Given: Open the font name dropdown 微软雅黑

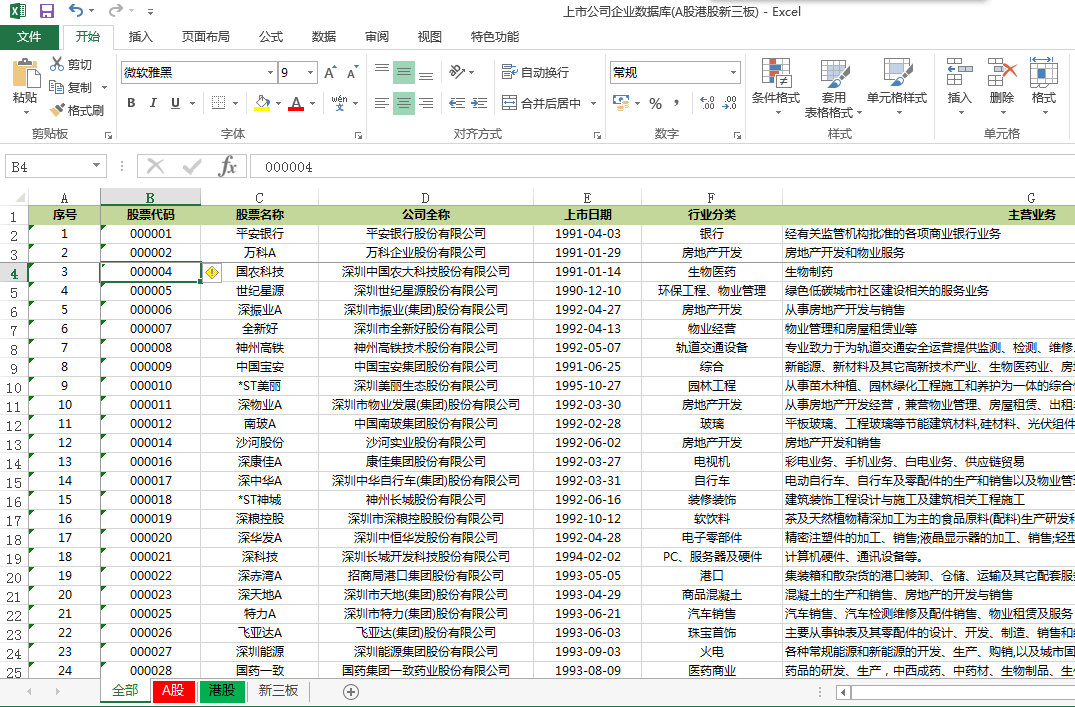Looking at the screenshot, I should pyautogui.click(x=270, y=72).
